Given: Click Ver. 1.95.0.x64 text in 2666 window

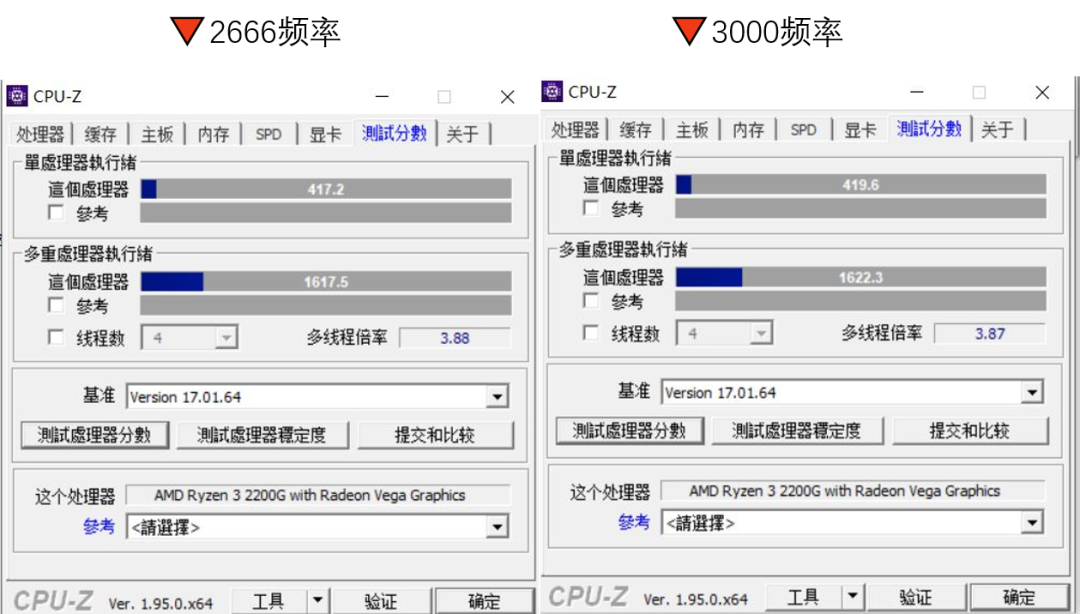Looking at the screenshot, I should [160, 604].
